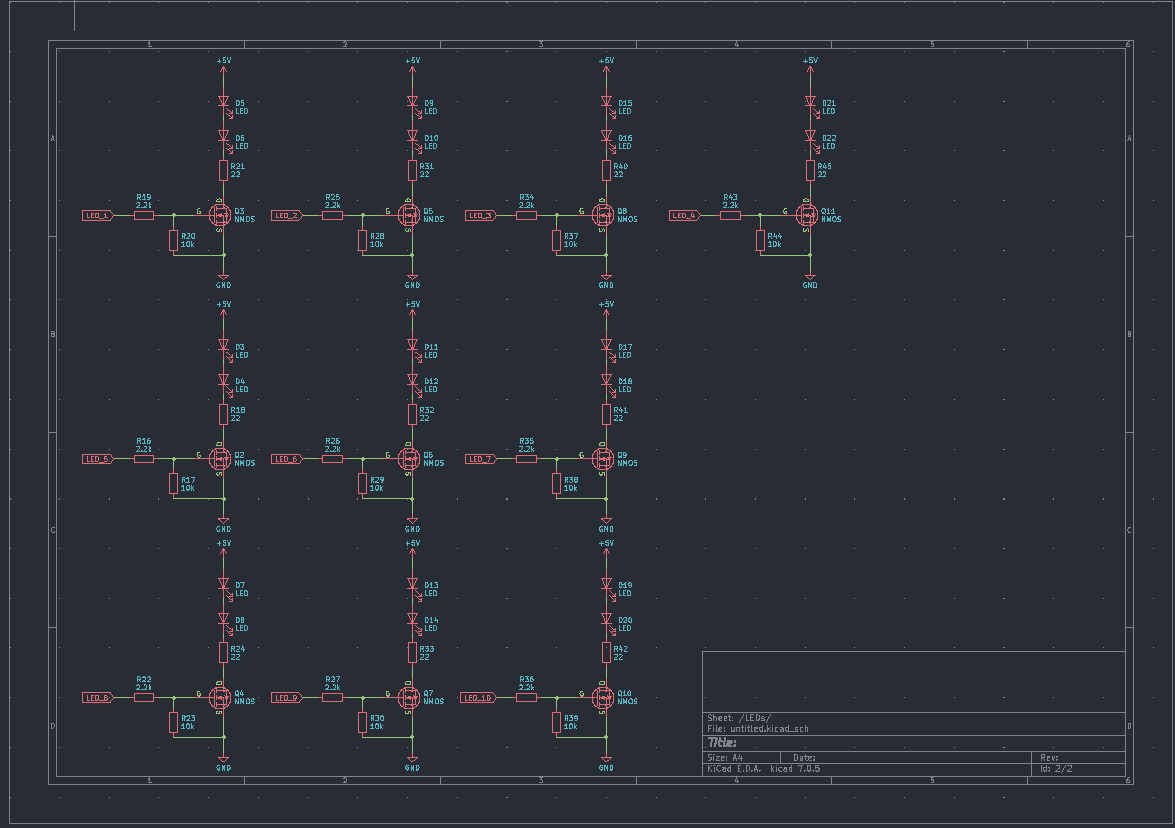Image resolution: width=1175 pixels, height=828 pixels.
Task: Select the R36 2.2k gate resistor
Action: tap(527, 697)
